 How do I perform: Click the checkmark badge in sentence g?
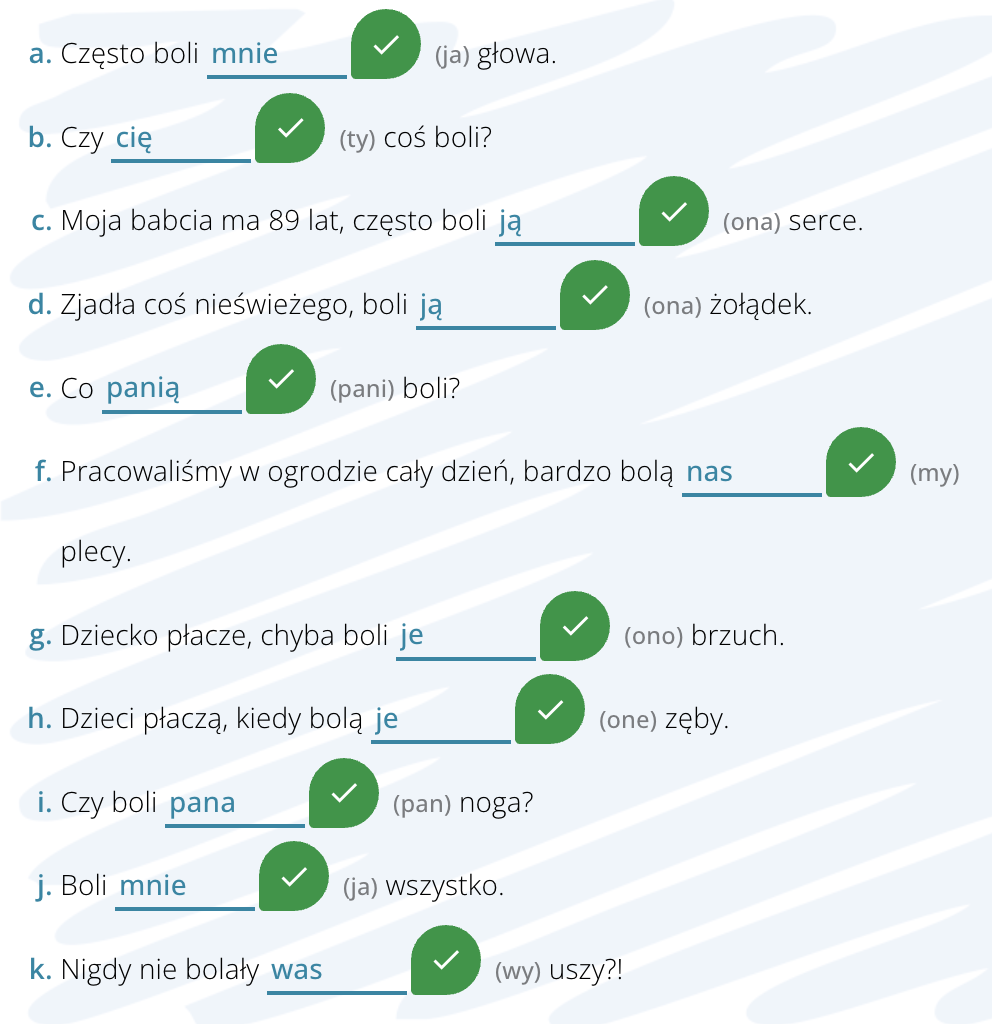pyautogui.click(x=575, y=626)
